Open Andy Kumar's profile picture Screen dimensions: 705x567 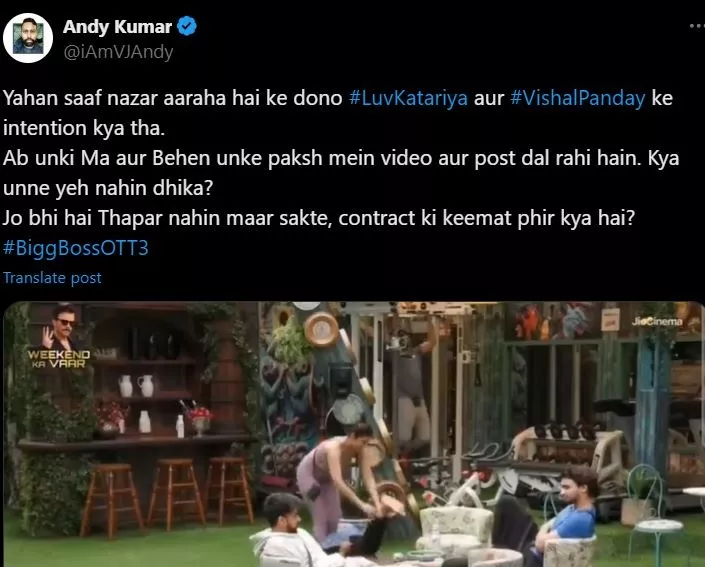point(28,38)
